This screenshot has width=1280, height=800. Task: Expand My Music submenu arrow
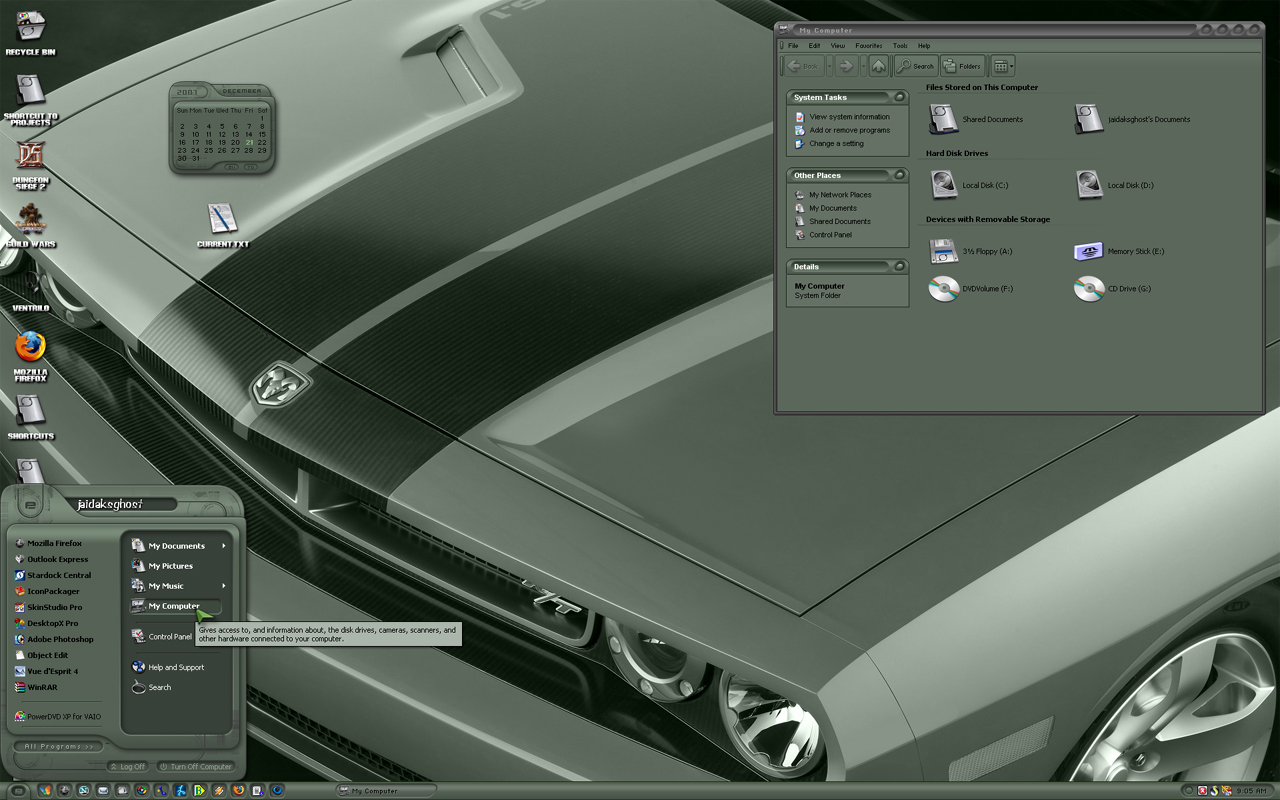pyautogui.click(x=224, y=586)
